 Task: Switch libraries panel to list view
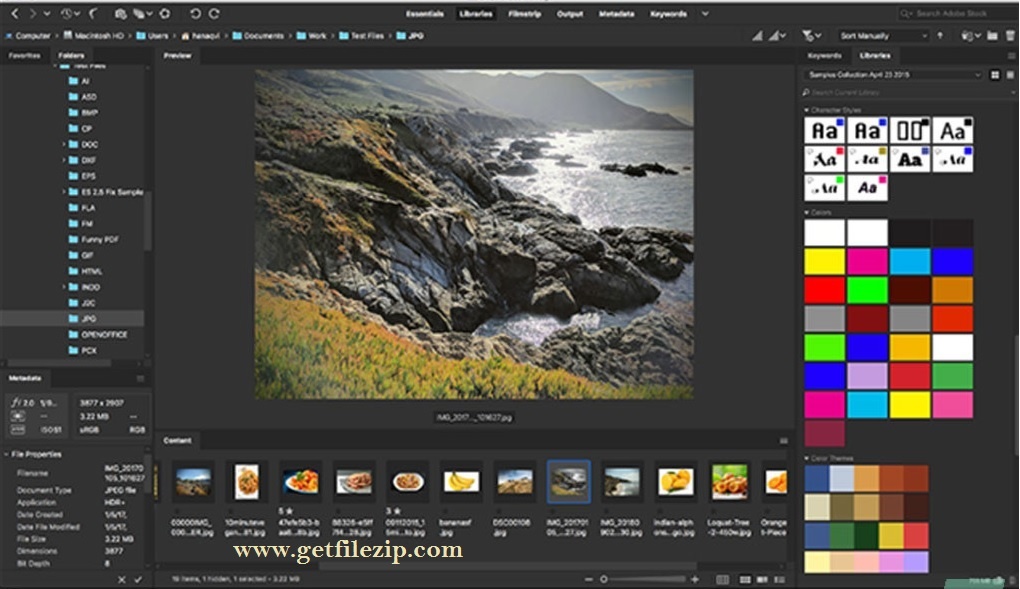(1009, 75)
